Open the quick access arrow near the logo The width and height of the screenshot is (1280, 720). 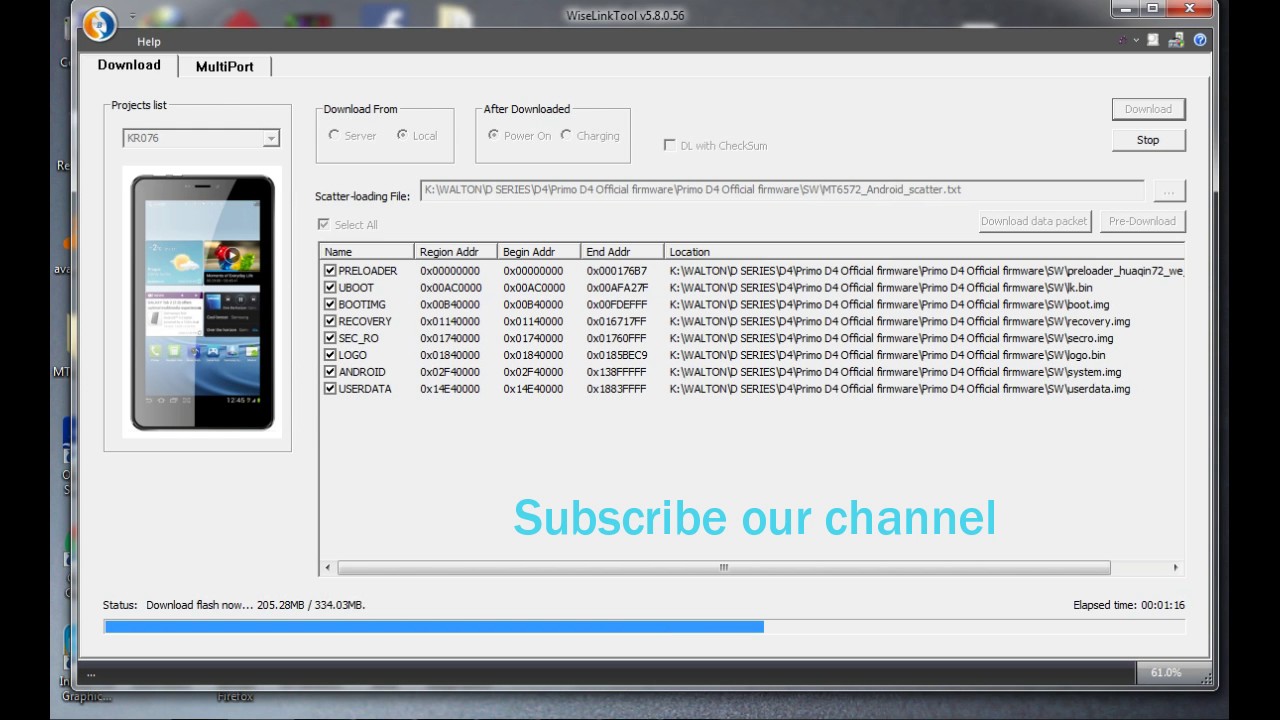click(133, 17)
